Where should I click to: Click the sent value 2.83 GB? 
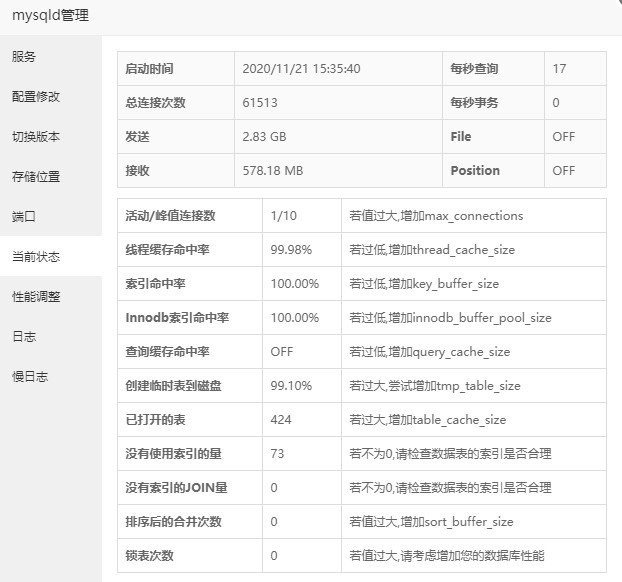click(264, 137)
